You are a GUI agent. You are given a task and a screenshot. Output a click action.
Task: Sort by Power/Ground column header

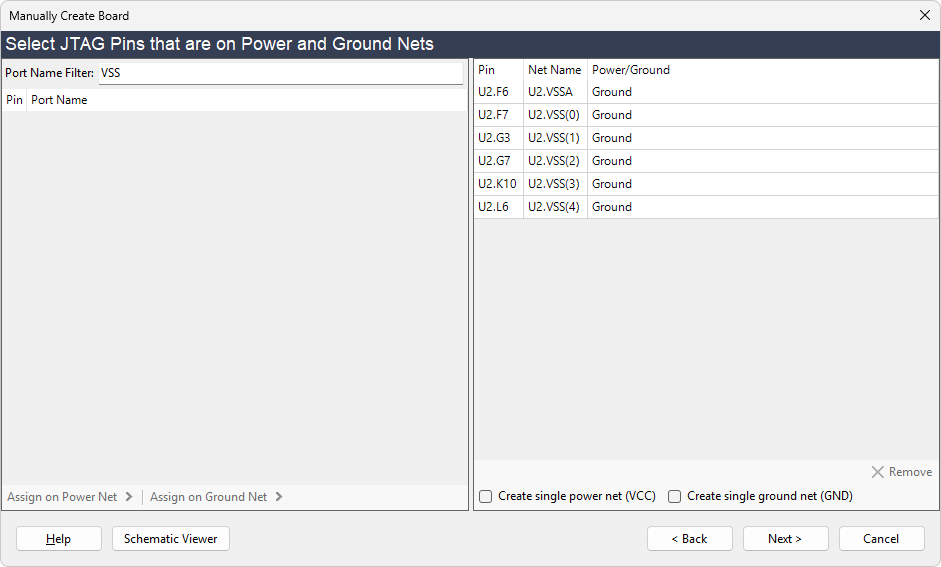(x=631, y=70)
